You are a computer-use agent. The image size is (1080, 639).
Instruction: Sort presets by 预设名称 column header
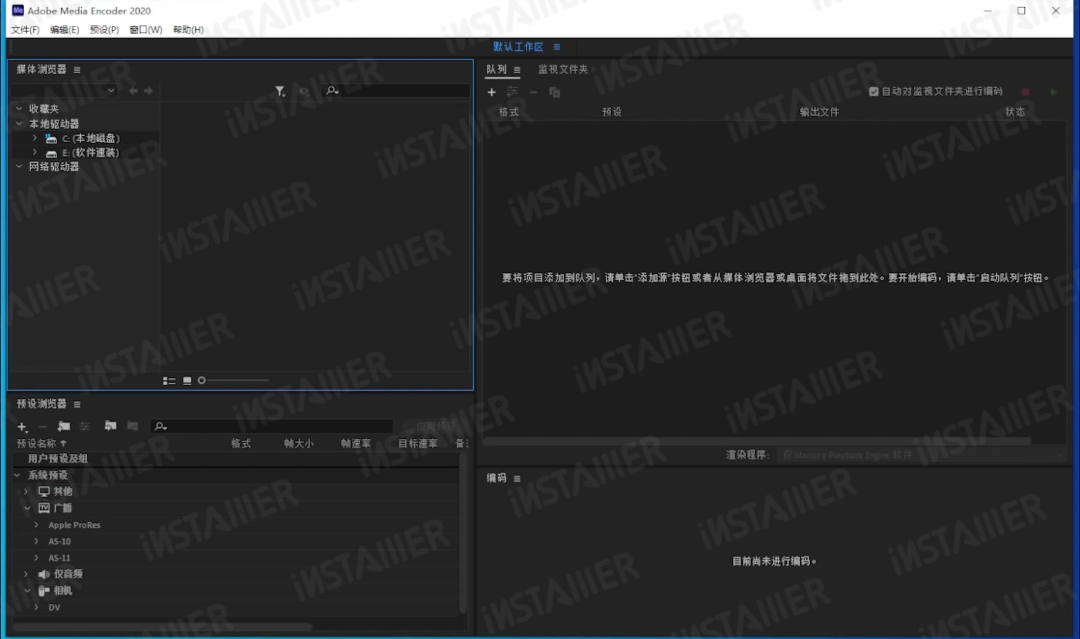click(37, 443)
